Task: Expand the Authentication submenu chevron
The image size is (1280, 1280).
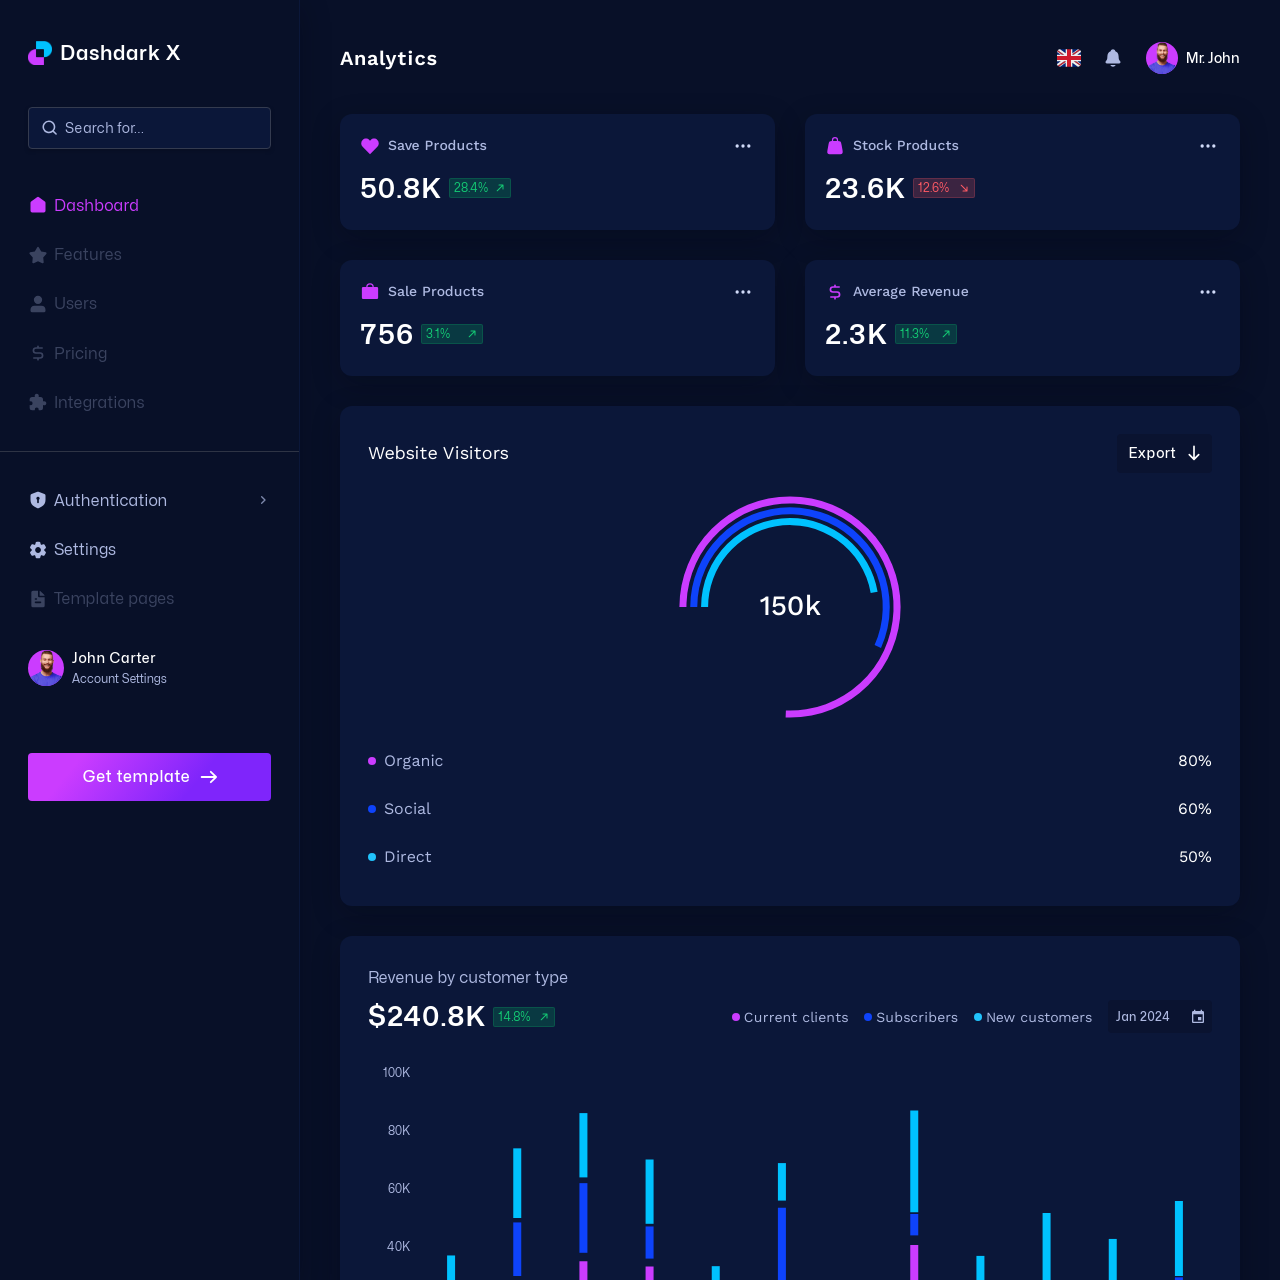Action: tap(263, 500)
